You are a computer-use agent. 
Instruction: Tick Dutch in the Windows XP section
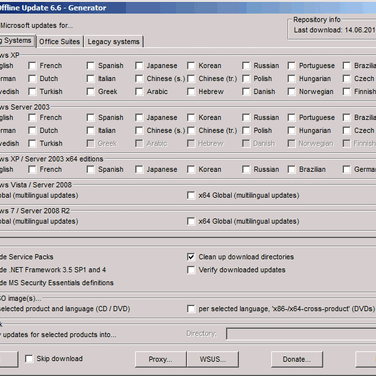32,79
